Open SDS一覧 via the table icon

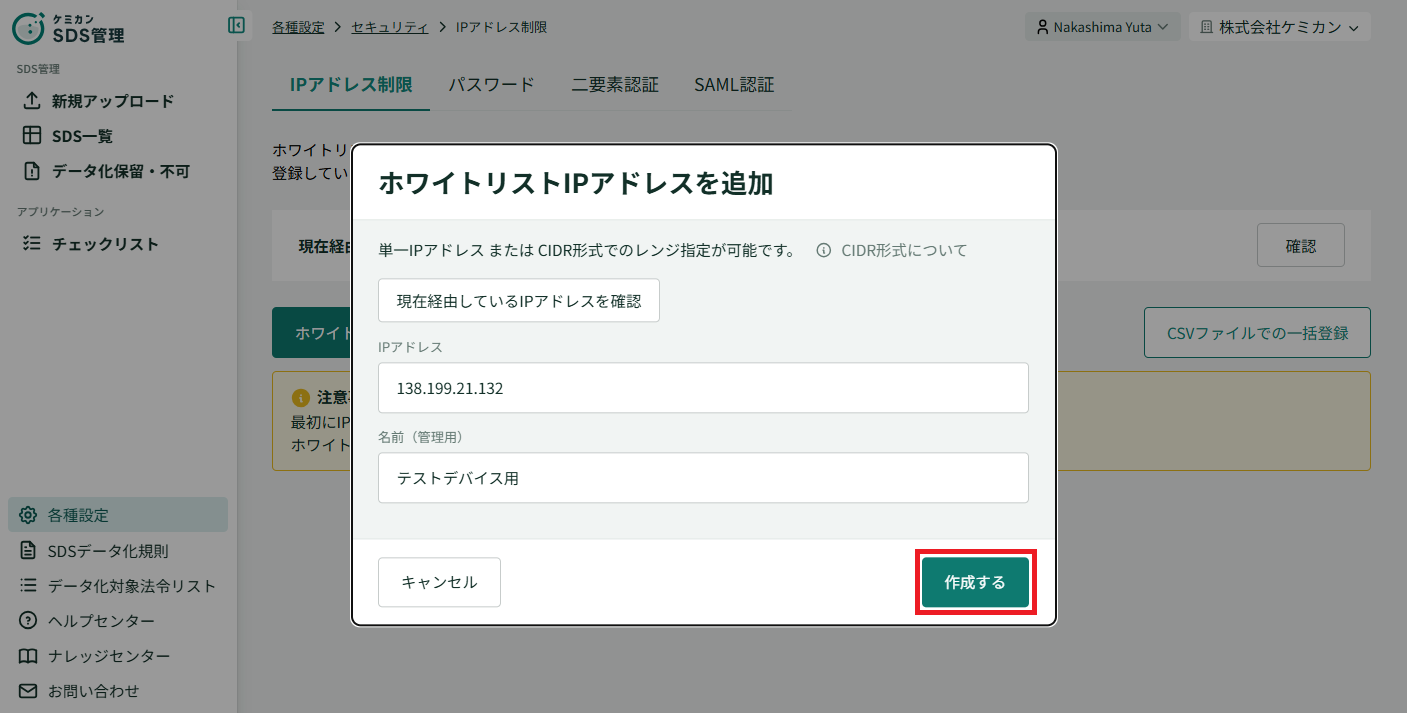pos(32,136)
